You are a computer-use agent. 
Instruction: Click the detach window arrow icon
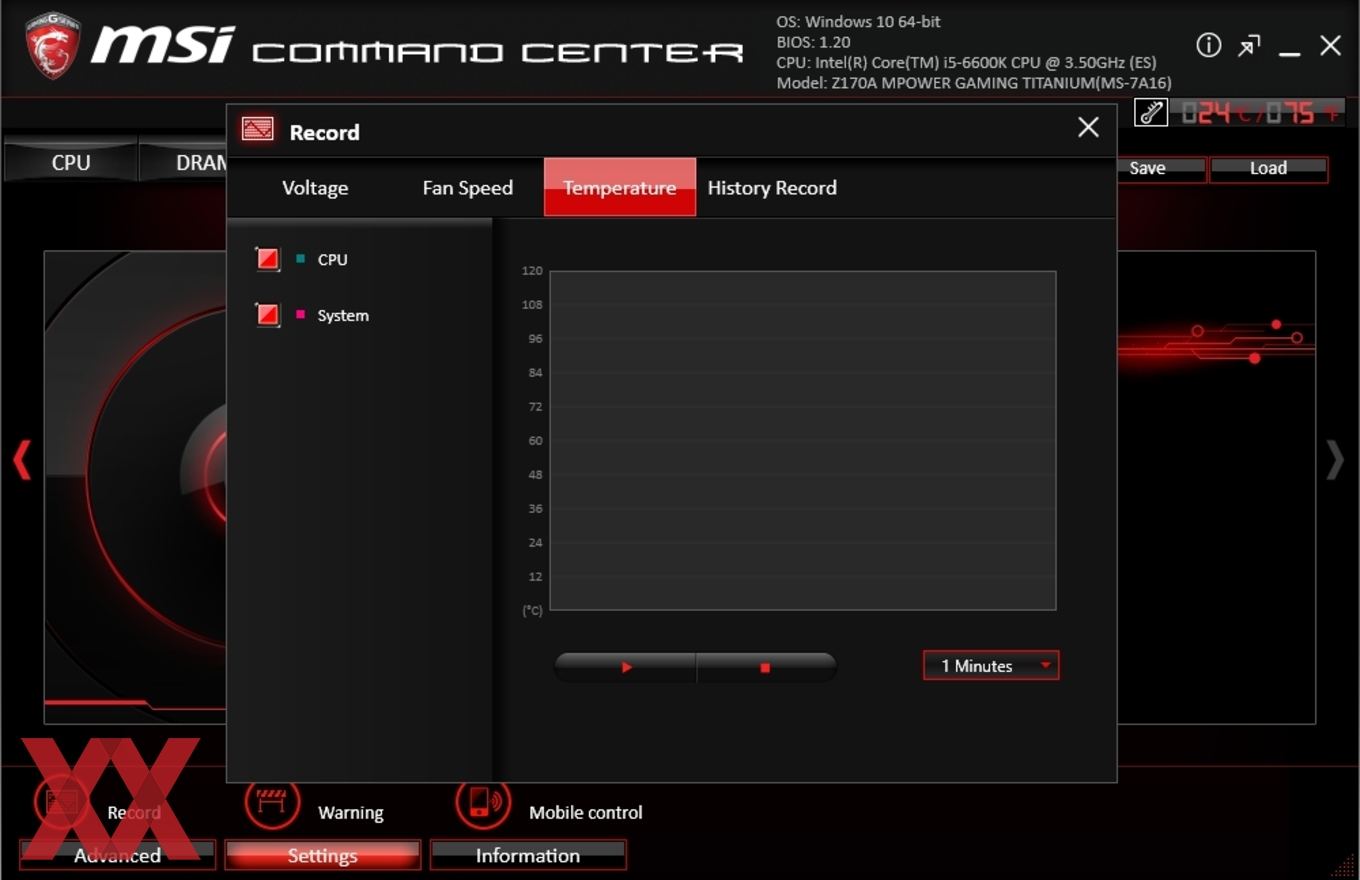1249,46
